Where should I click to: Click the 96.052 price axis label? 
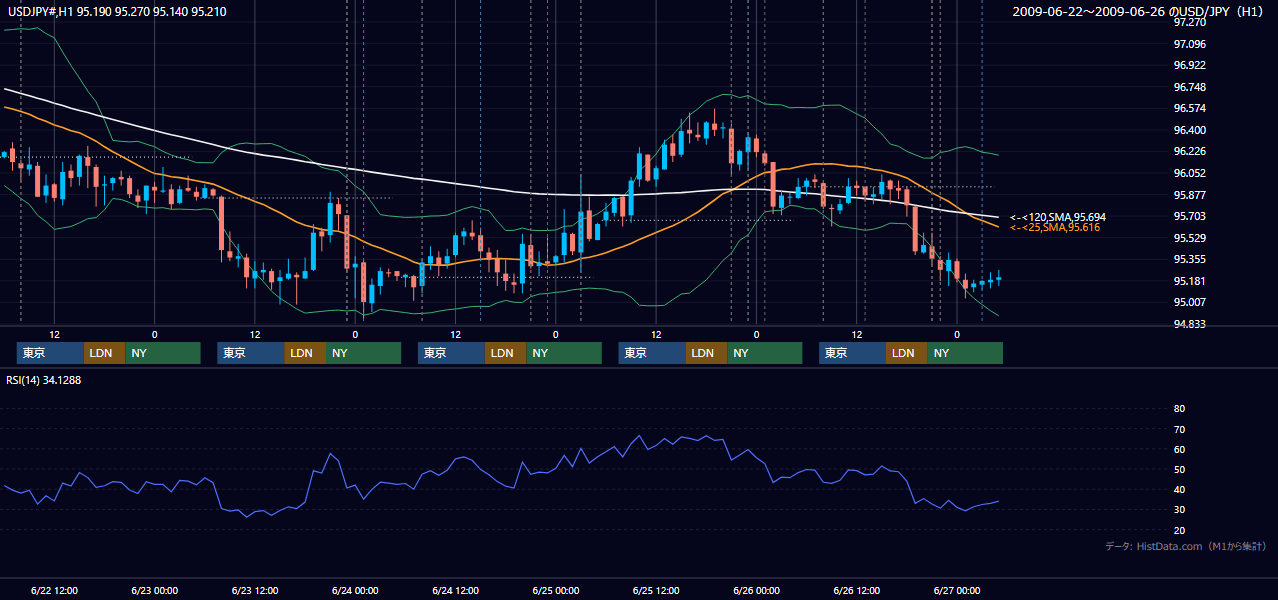tap(1189, 173)
